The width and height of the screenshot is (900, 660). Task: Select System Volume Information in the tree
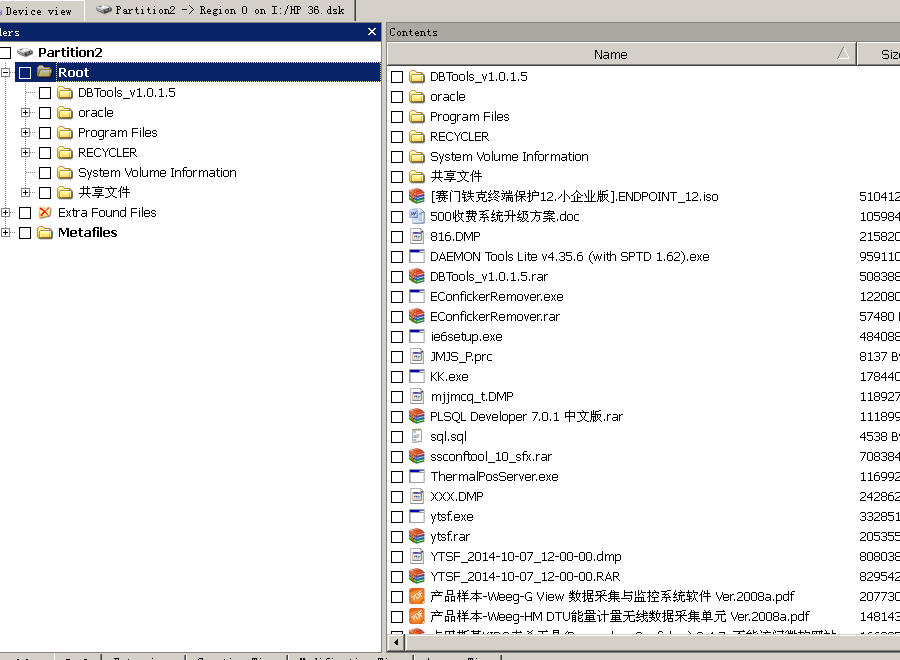point(157,172)
